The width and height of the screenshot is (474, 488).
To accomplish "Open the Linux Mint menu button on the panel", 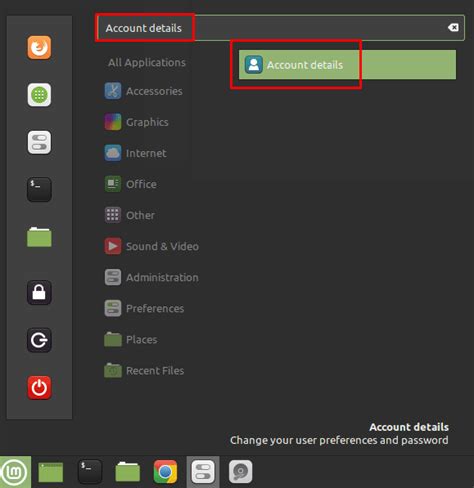I will 15,472.
